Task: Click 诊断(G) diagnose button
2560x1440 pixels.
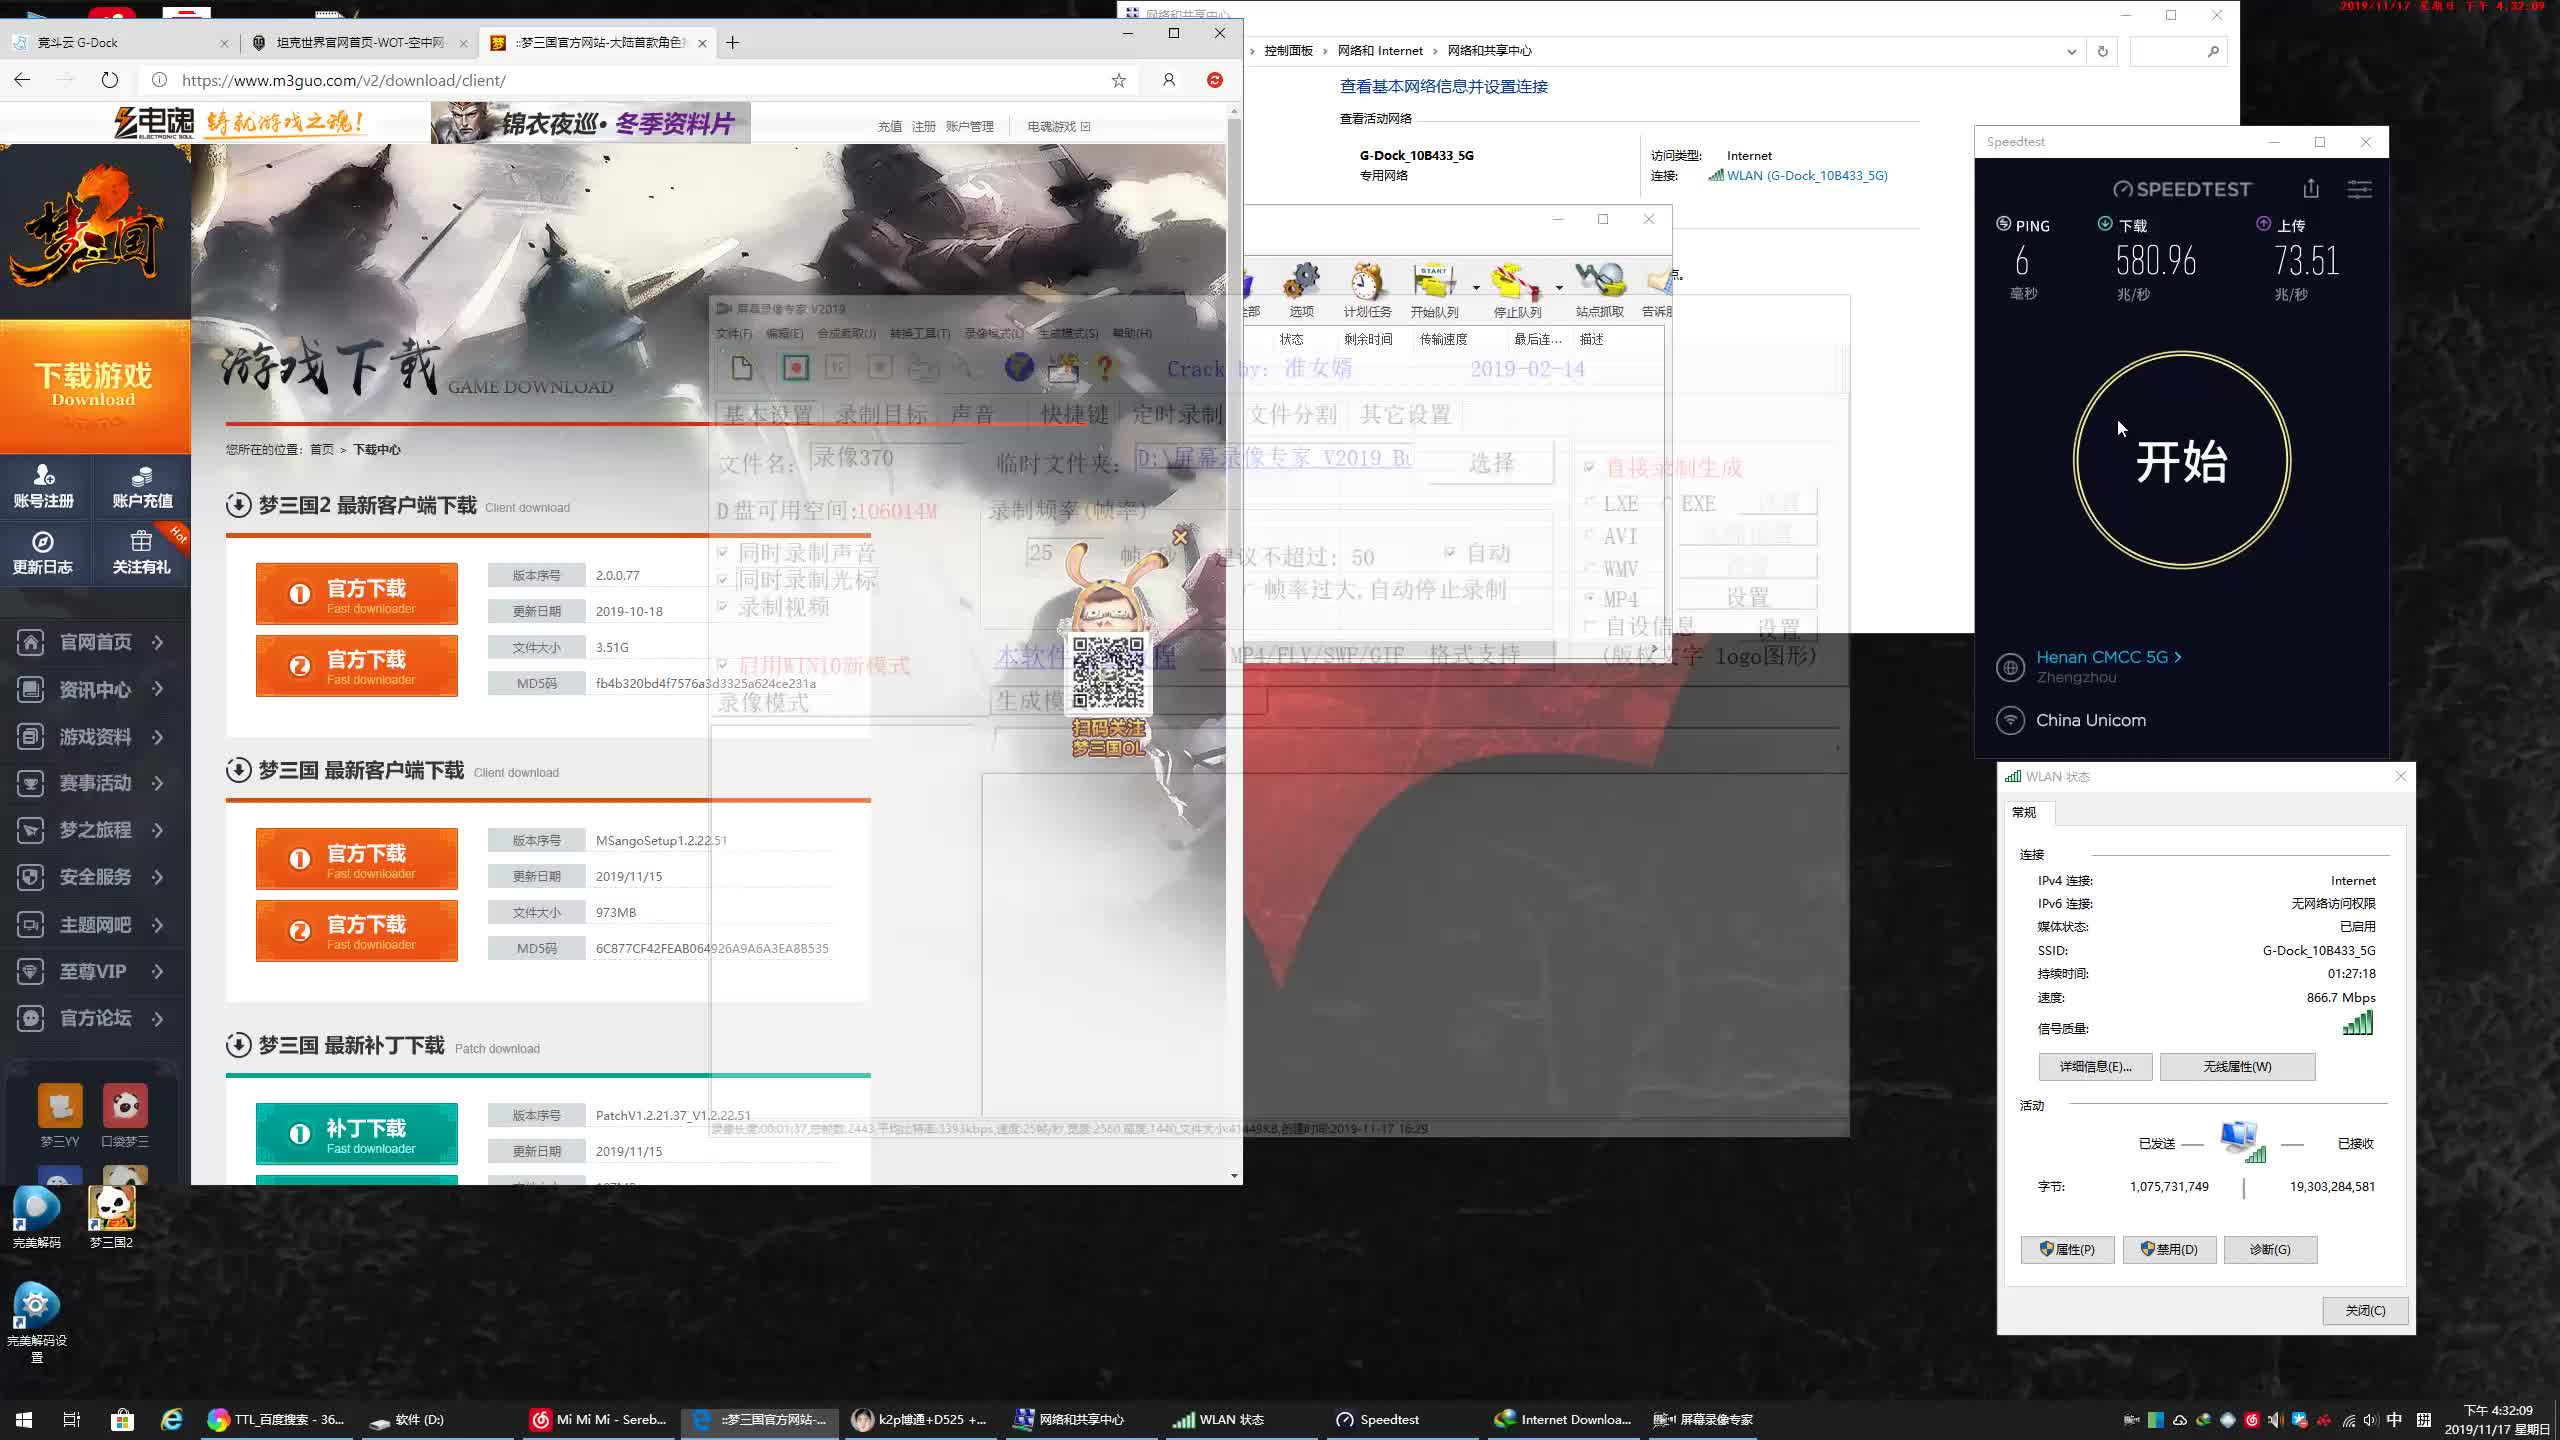Action: point(2270,1250)
